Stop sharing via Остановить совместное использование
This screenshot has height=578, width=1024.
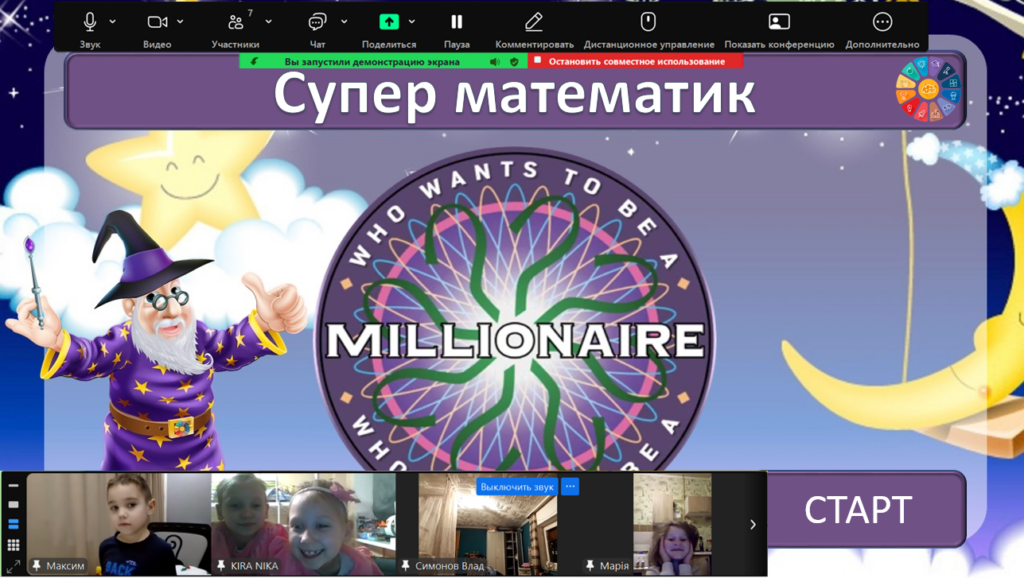pyautogui.click(x=635, y=61)
